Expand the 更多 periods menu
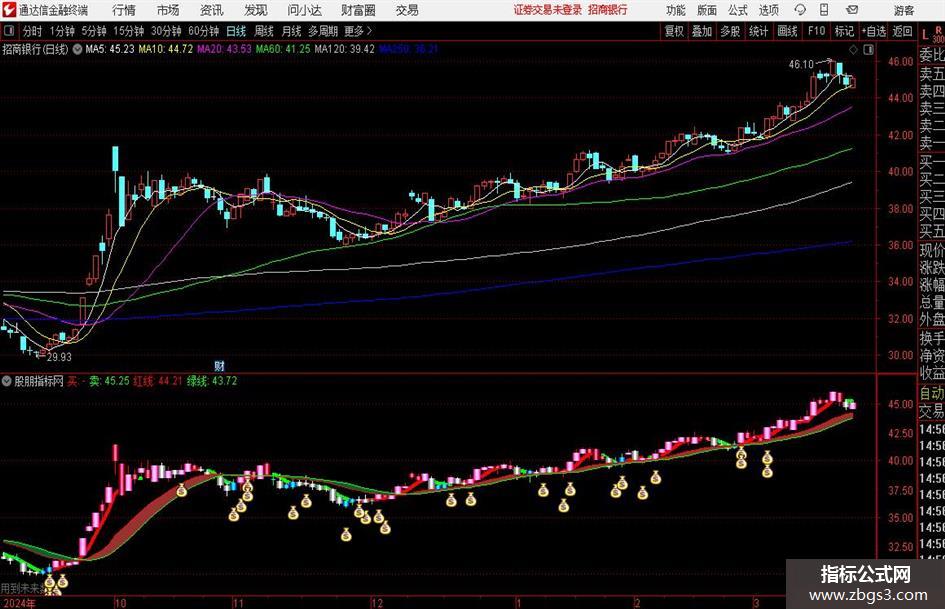Viewport: 945px width, 609px height. tap(357, 31)
